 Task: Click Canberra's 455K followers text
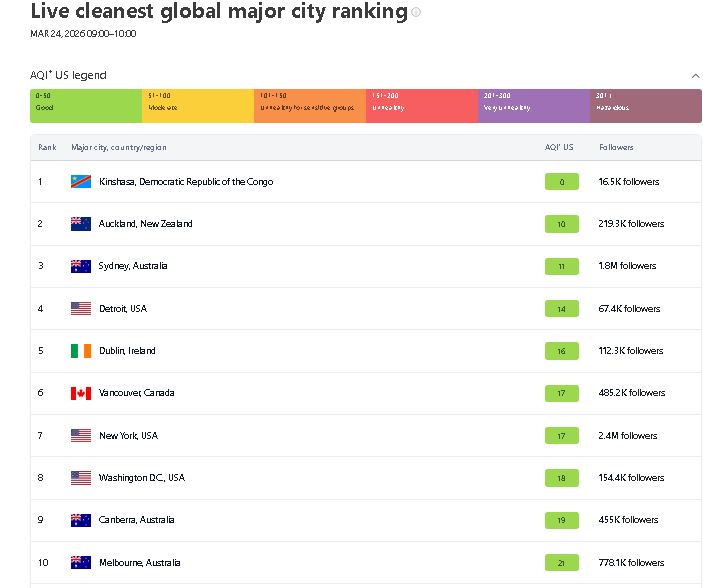pos(628,520)
